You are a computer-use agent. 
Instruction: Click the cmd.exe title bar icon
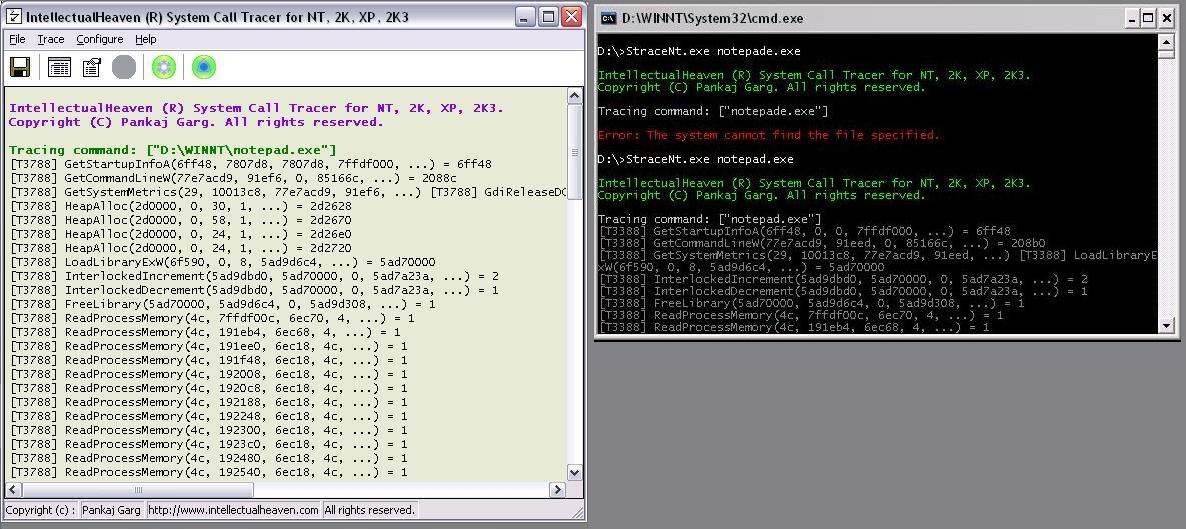[610, 18]
